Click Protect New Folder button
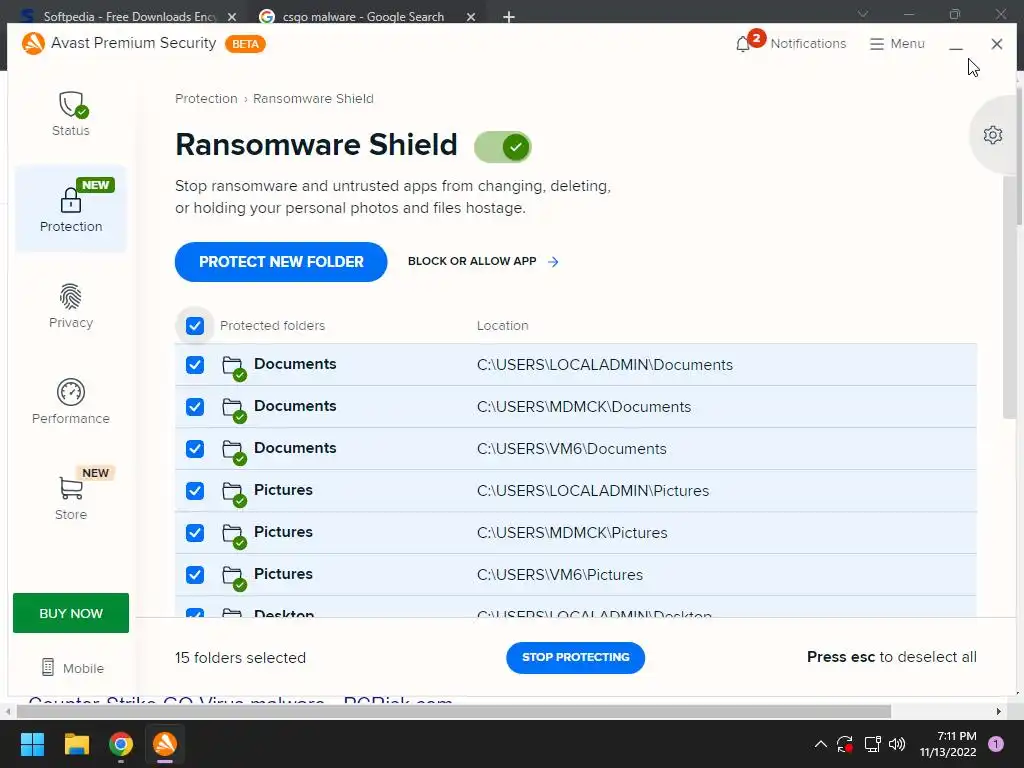This screenshot has height=768, width=1024. point(281,262)
